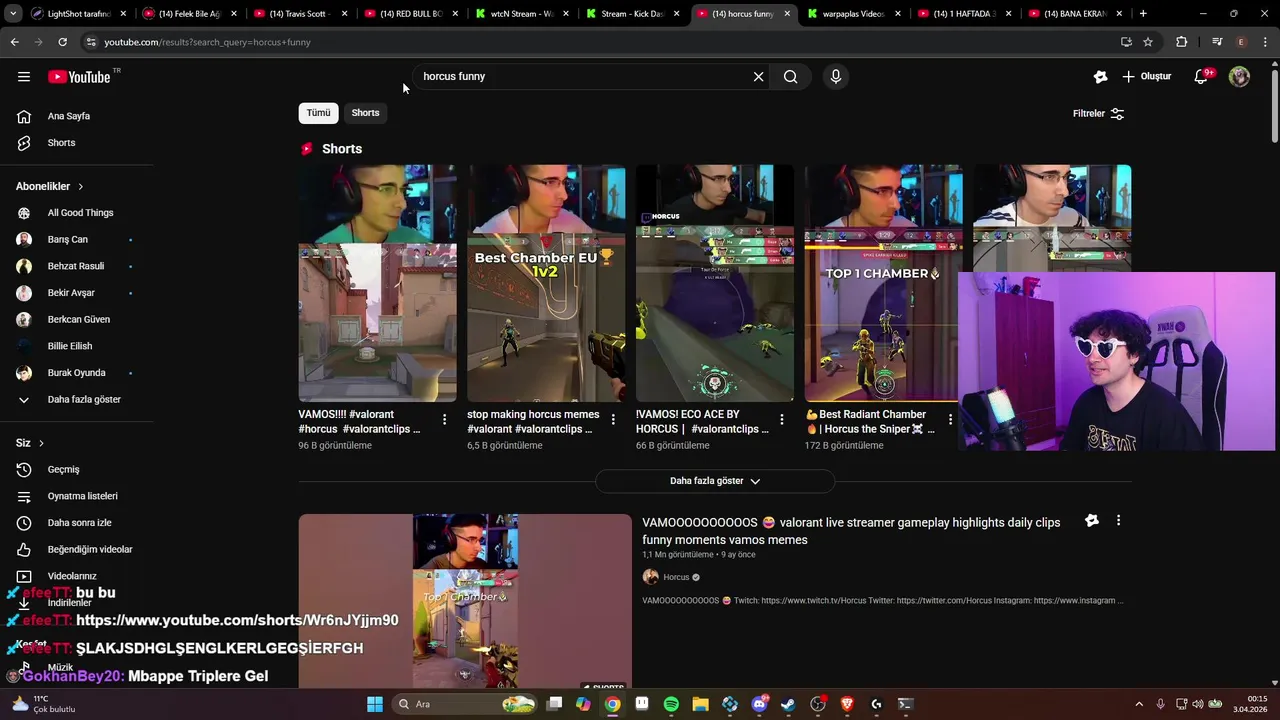The image size is (1280, 720).
Task: Open the browser extensions puzzle icon
Action: click(1182, 42)
